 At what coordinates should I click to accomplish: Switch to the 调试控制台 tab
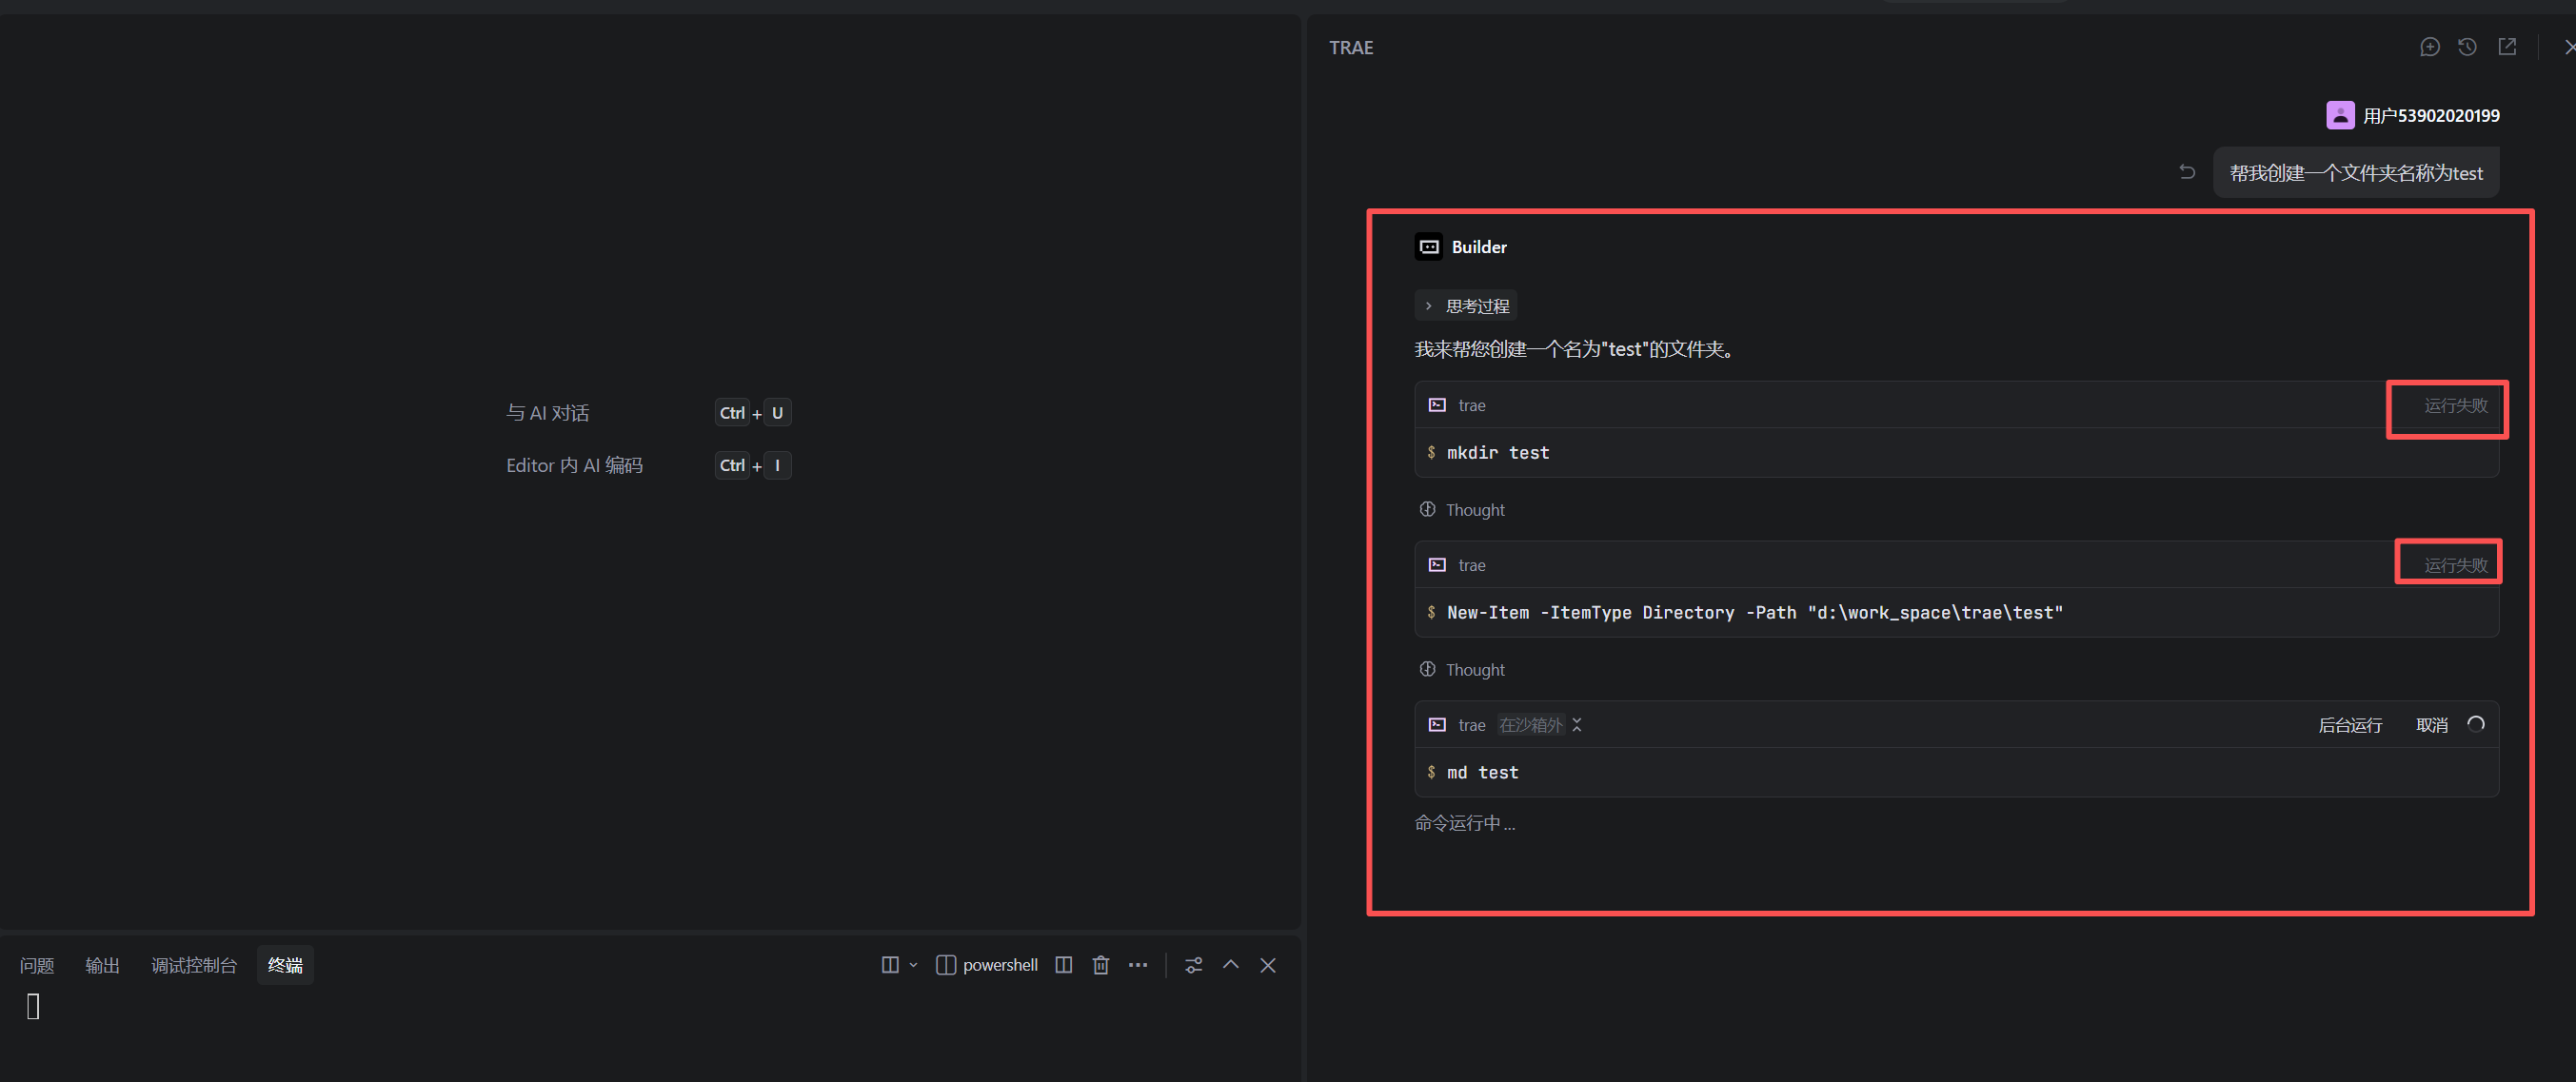(194, 965)
